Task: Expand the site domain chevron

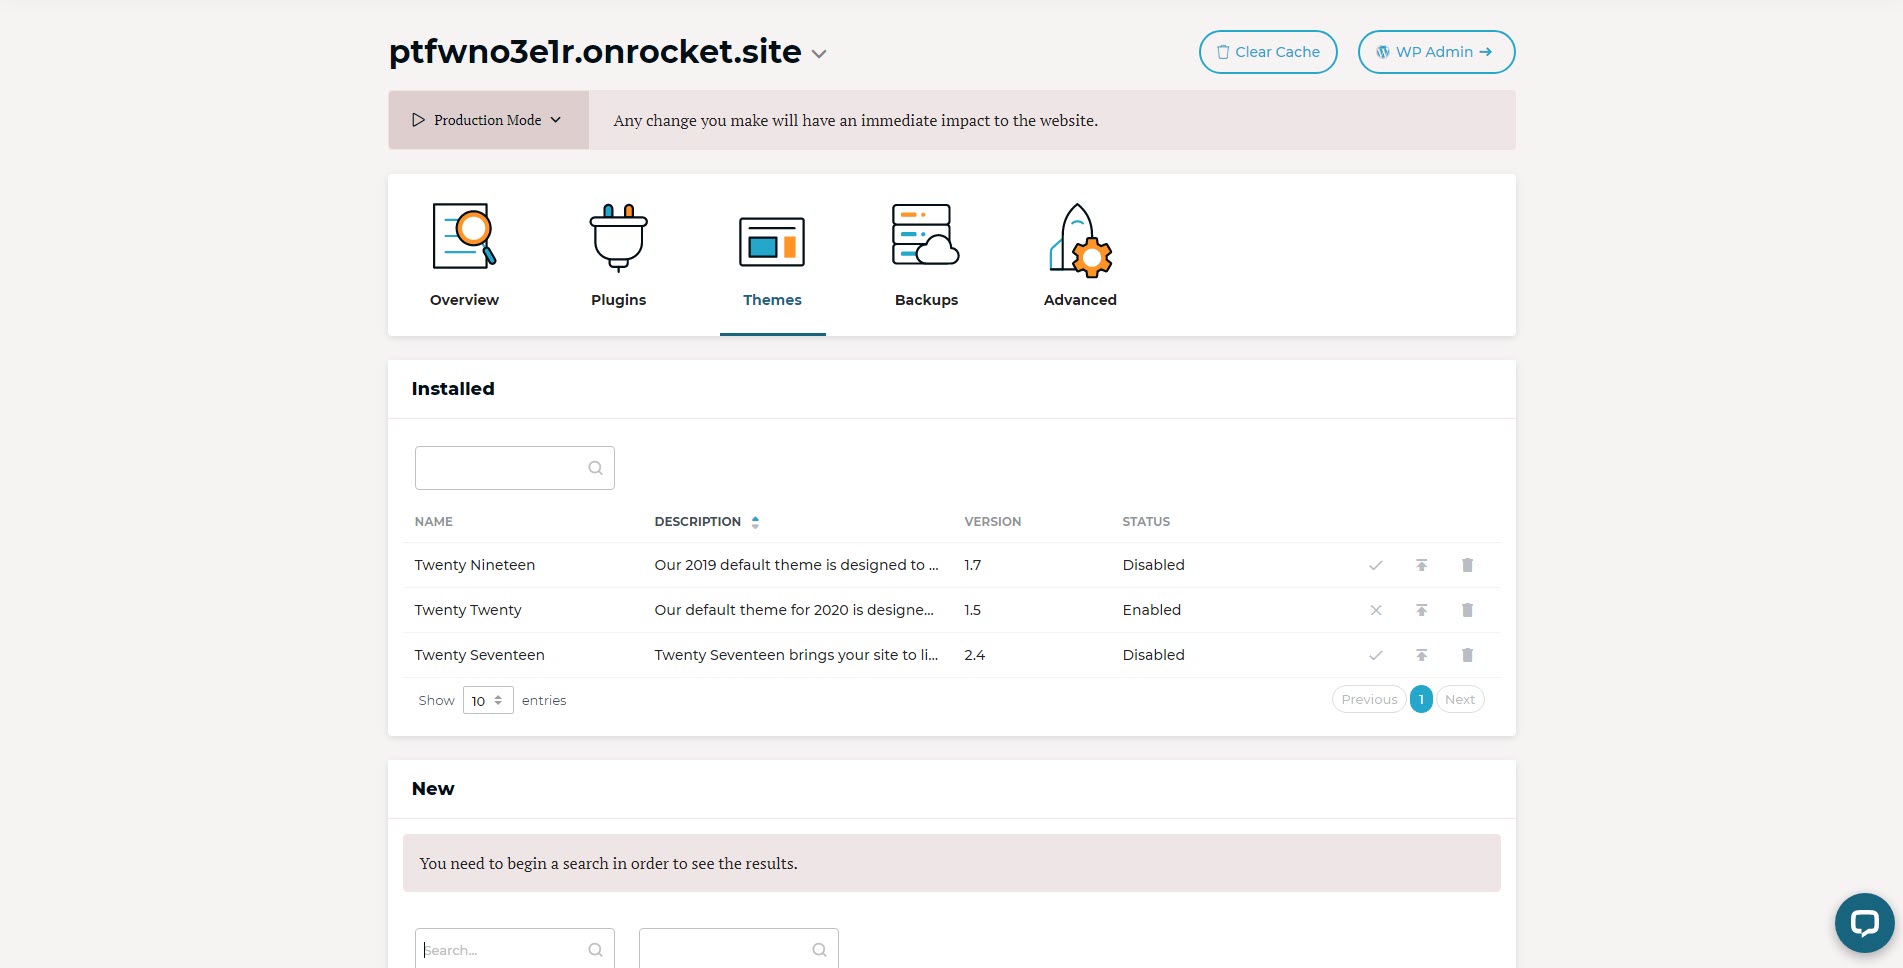Action: 819,54
